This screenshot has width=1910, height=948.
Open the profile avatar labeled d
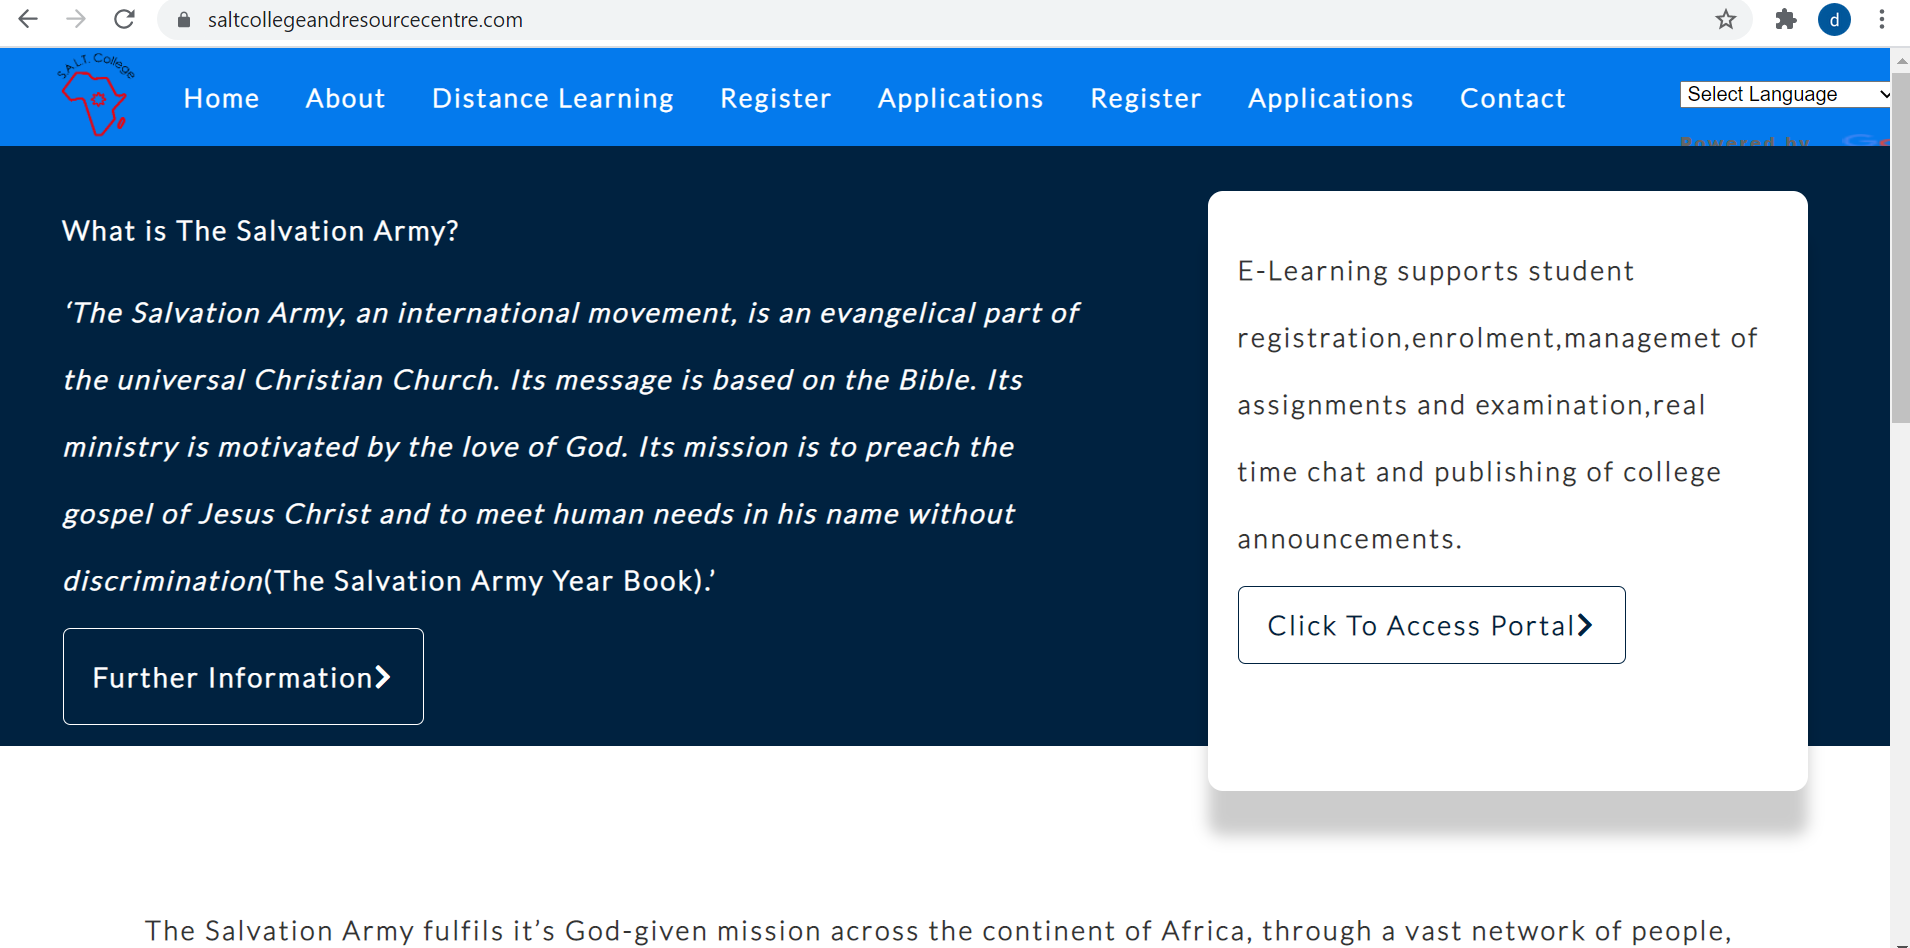coord(1834,19)
